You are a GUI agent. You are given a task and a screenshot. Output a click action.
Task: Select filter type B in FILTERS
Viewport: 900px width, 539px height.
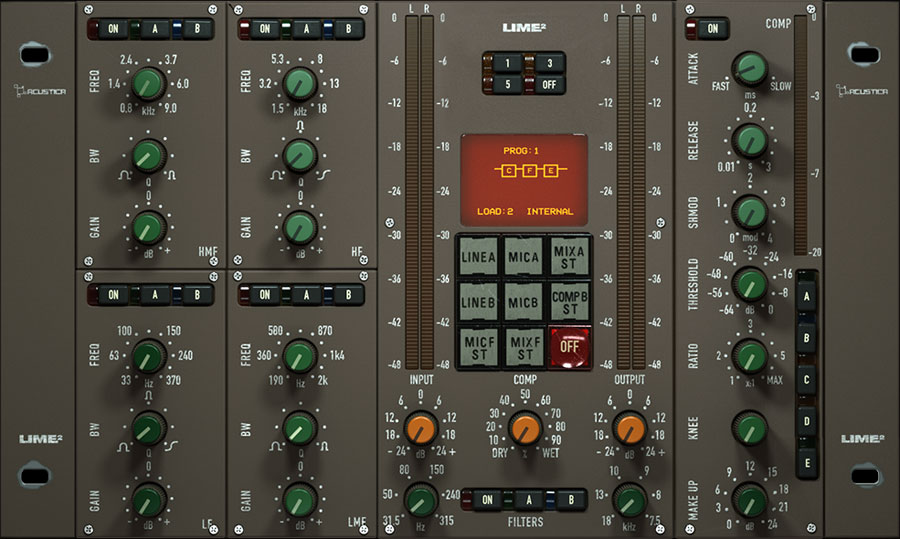click(x=571, y=500)
